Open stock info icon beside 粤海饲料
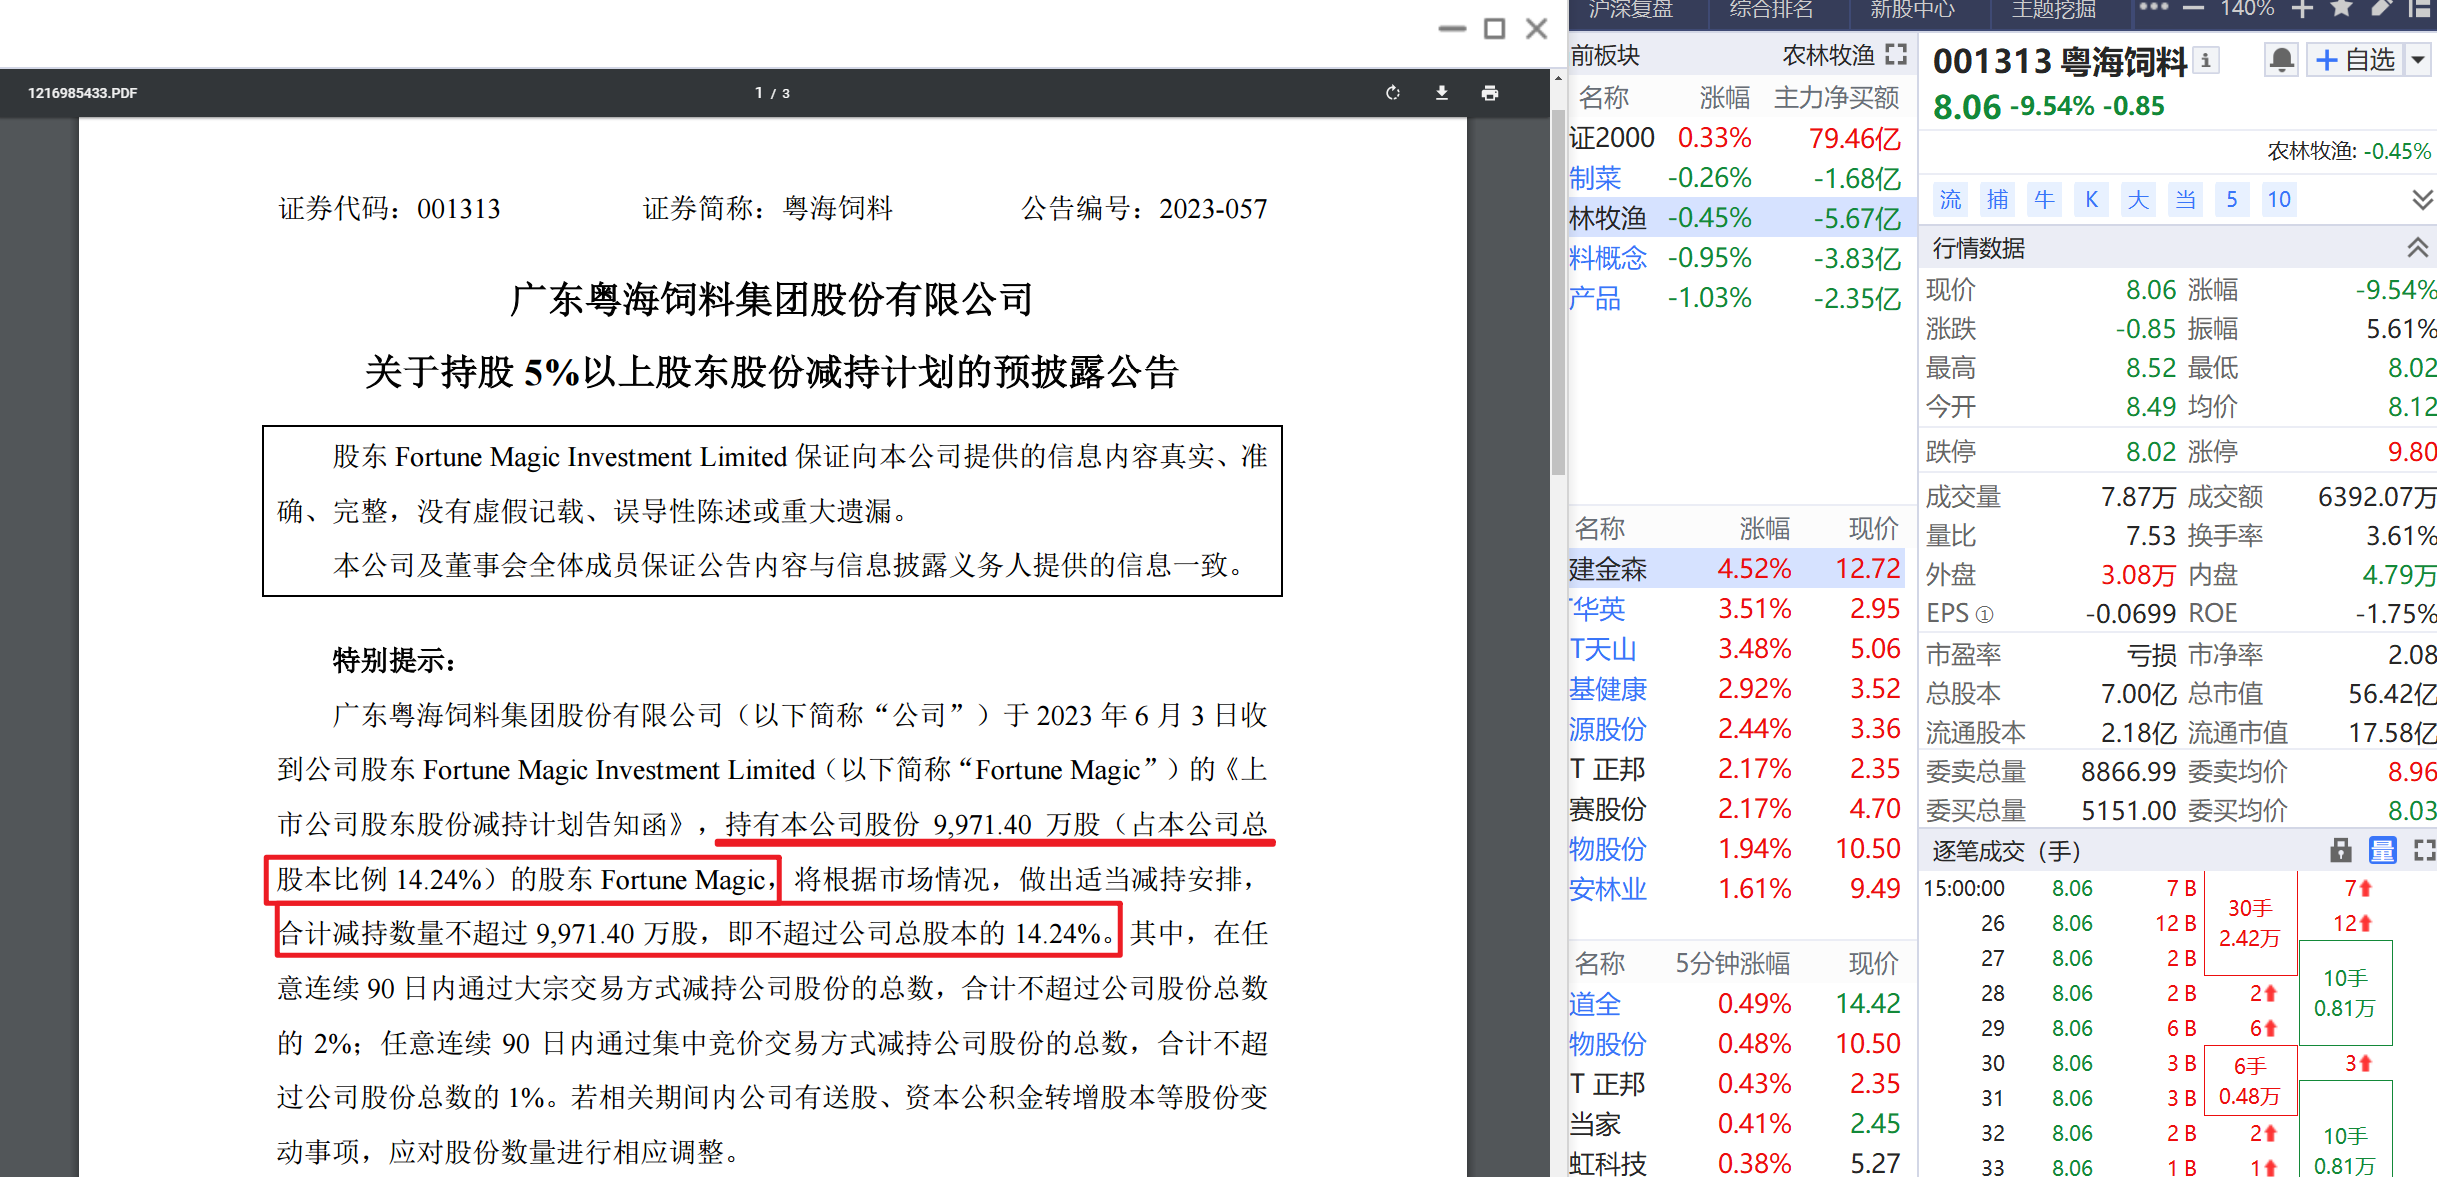 tap(2206, 61)
